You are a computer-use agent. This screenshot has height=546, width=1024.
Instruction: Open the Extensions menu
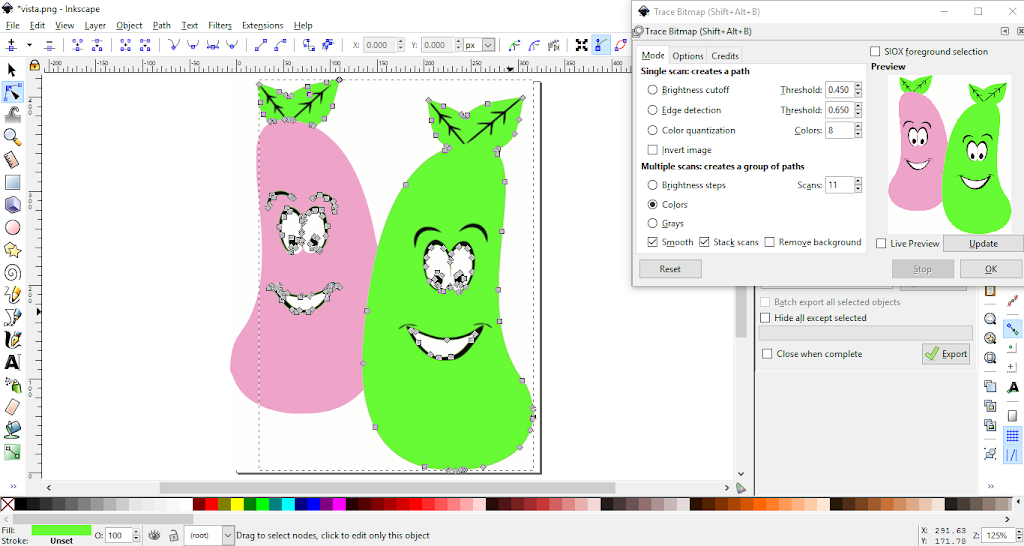[263, 25]
